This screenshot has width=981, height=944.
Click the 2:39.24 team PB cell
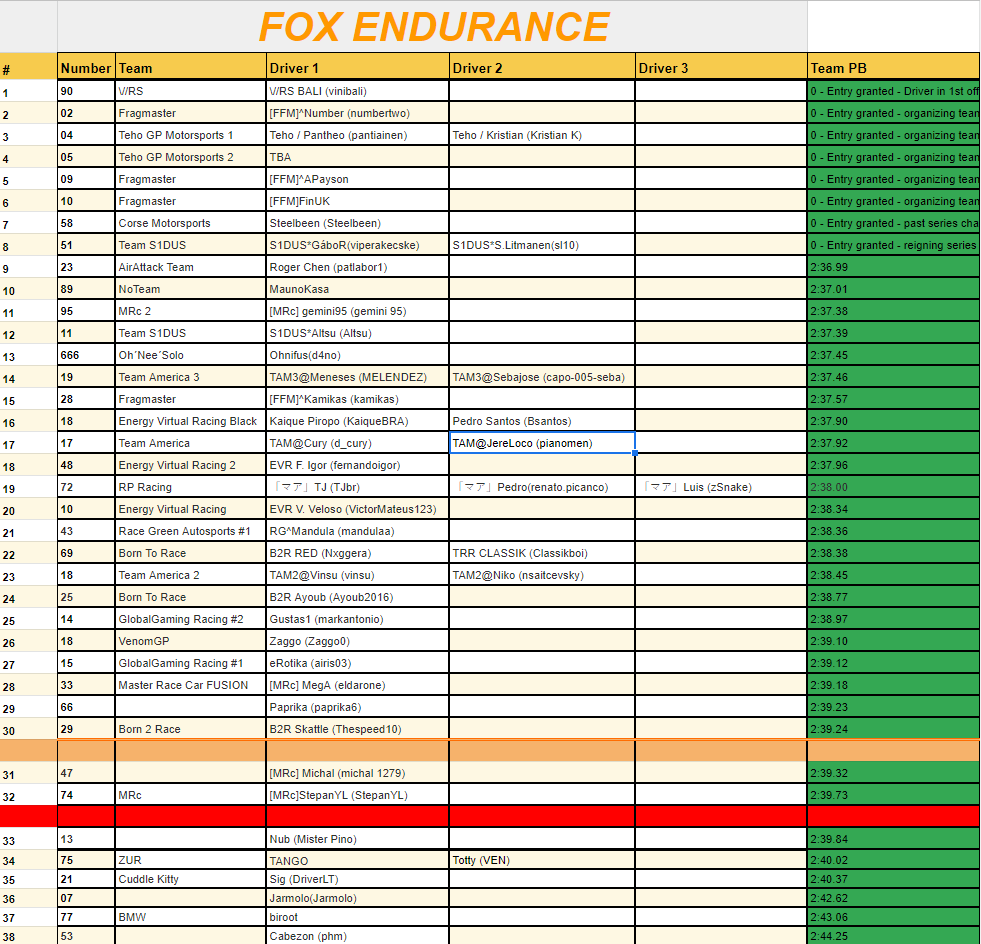894,729
